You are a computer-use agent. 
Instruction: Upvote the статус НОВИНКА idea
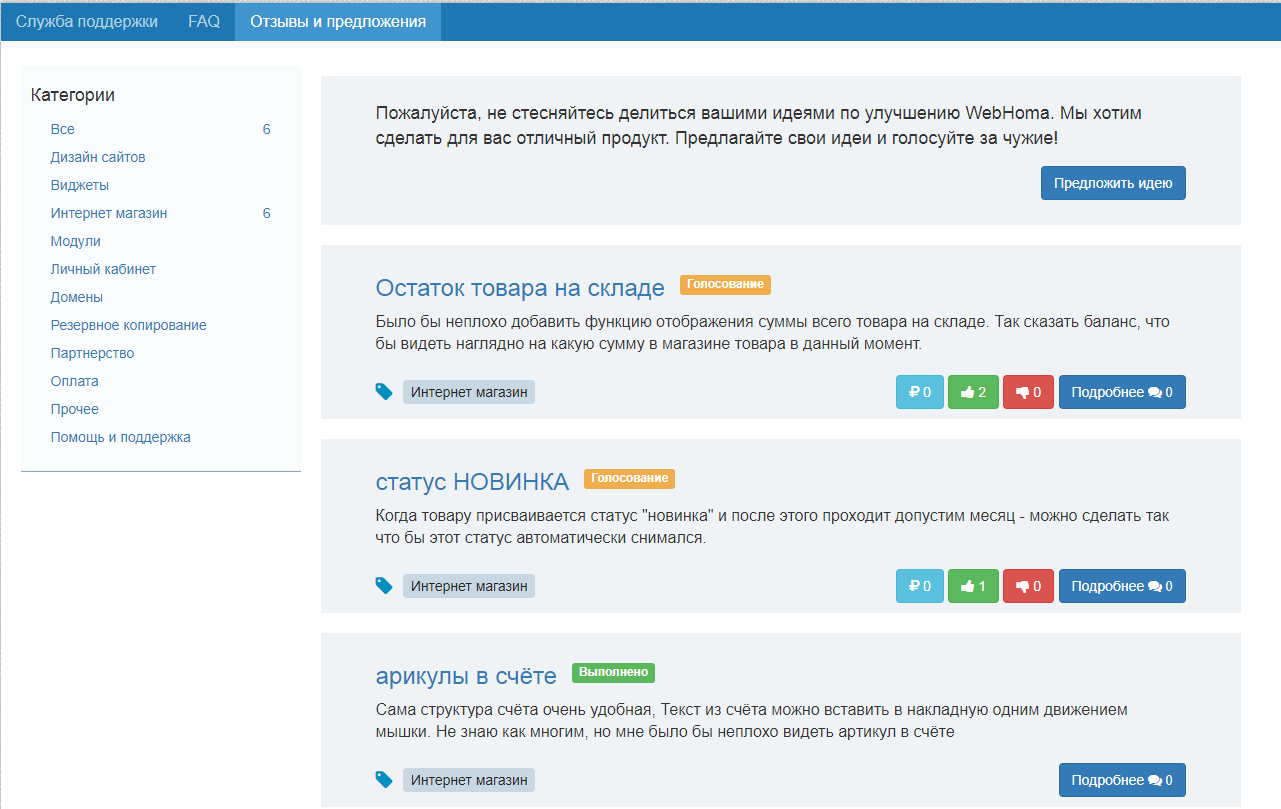(973, 586)
